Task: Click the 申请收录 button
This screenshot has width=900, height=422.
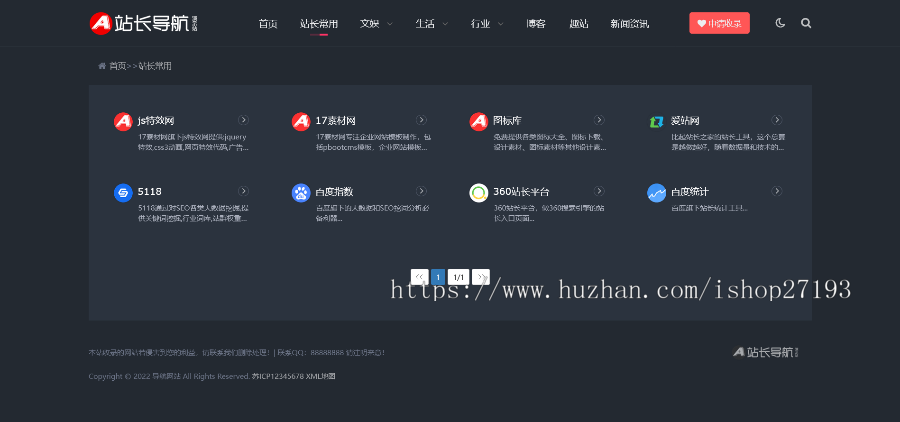Action: point(719,24)
